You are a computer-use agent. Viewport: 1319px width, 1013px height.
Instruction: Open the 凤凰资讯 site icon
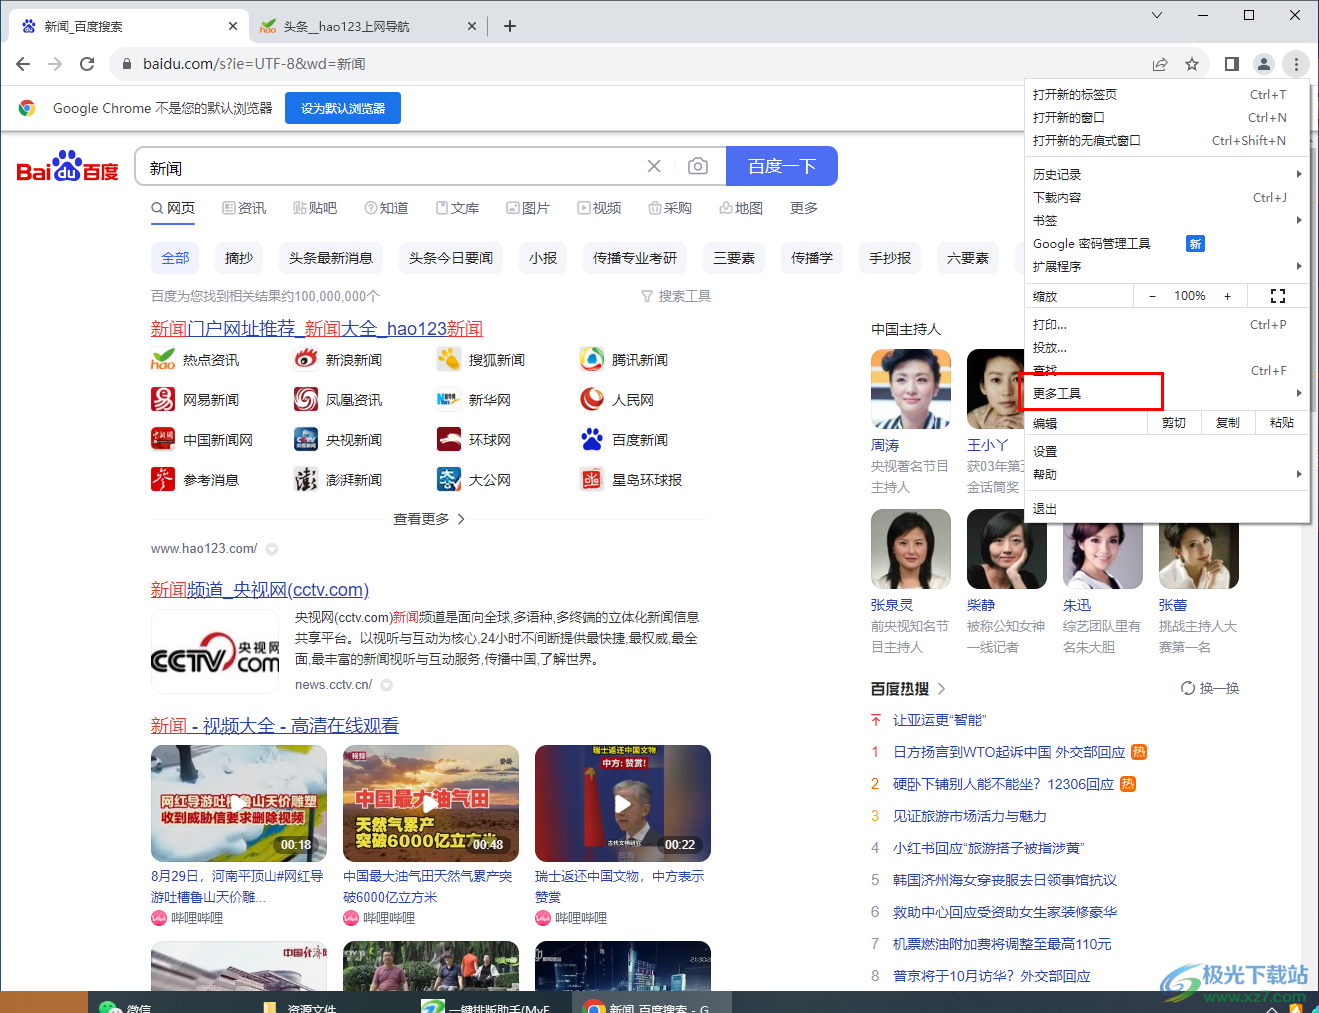click(306, 399)
